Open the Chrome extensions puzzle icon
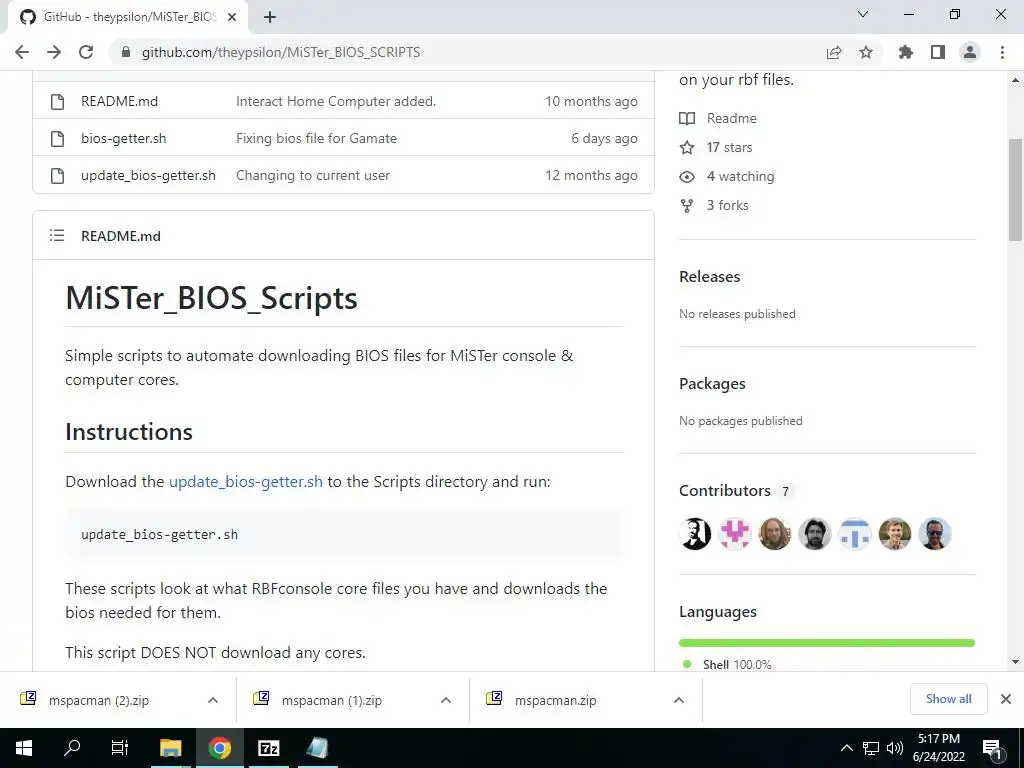1024x768 pixels. pyautogui.click(x=906, y=52)
